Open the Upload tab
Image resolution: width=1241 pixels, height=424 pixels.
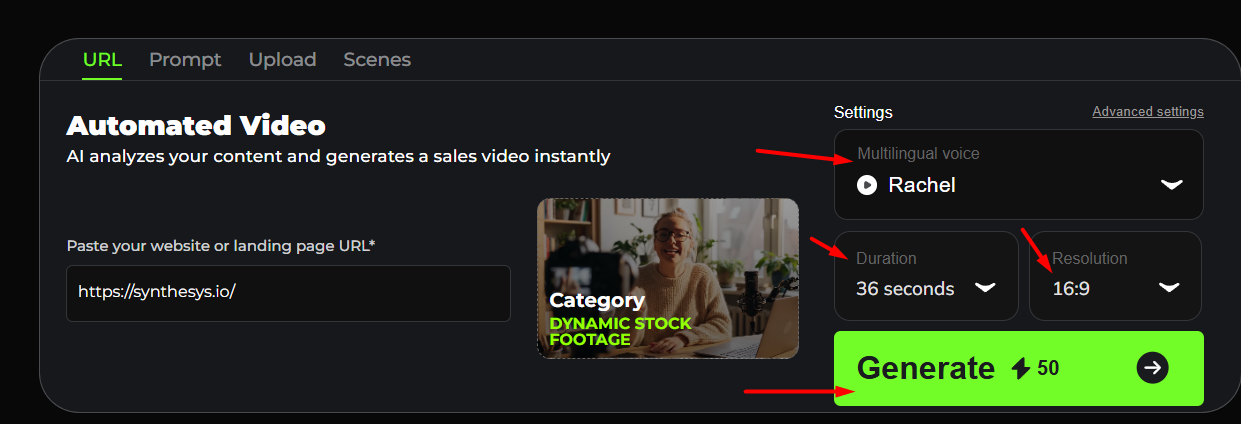(x=282, y=60)
